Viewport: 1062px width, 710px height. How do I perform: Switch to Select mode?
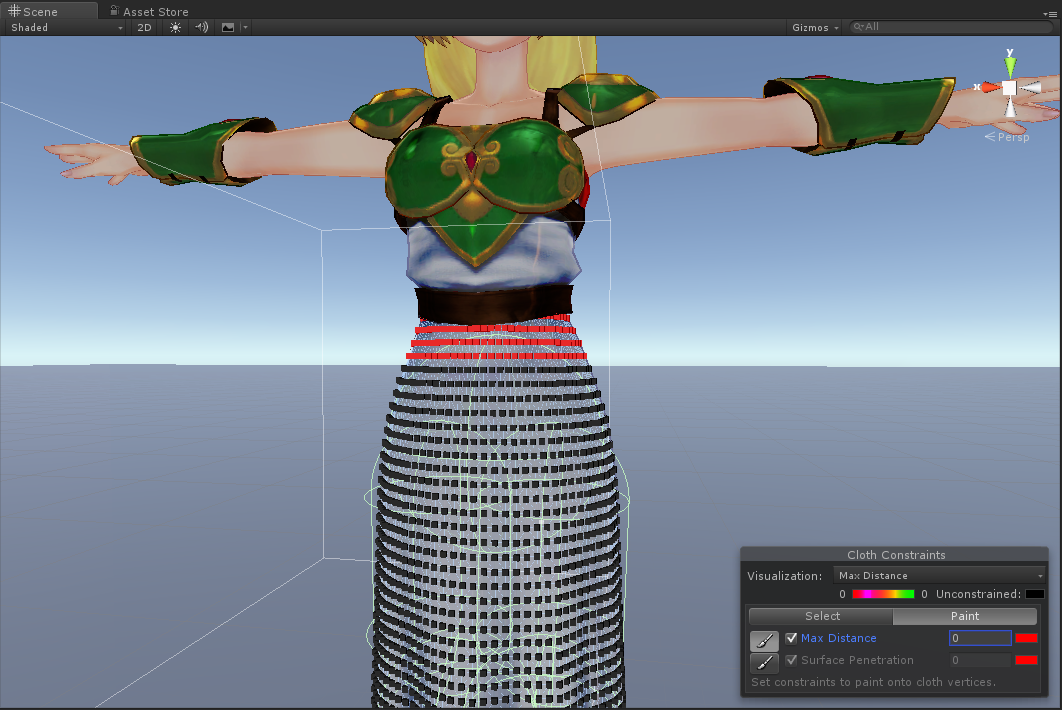[822, 616]
